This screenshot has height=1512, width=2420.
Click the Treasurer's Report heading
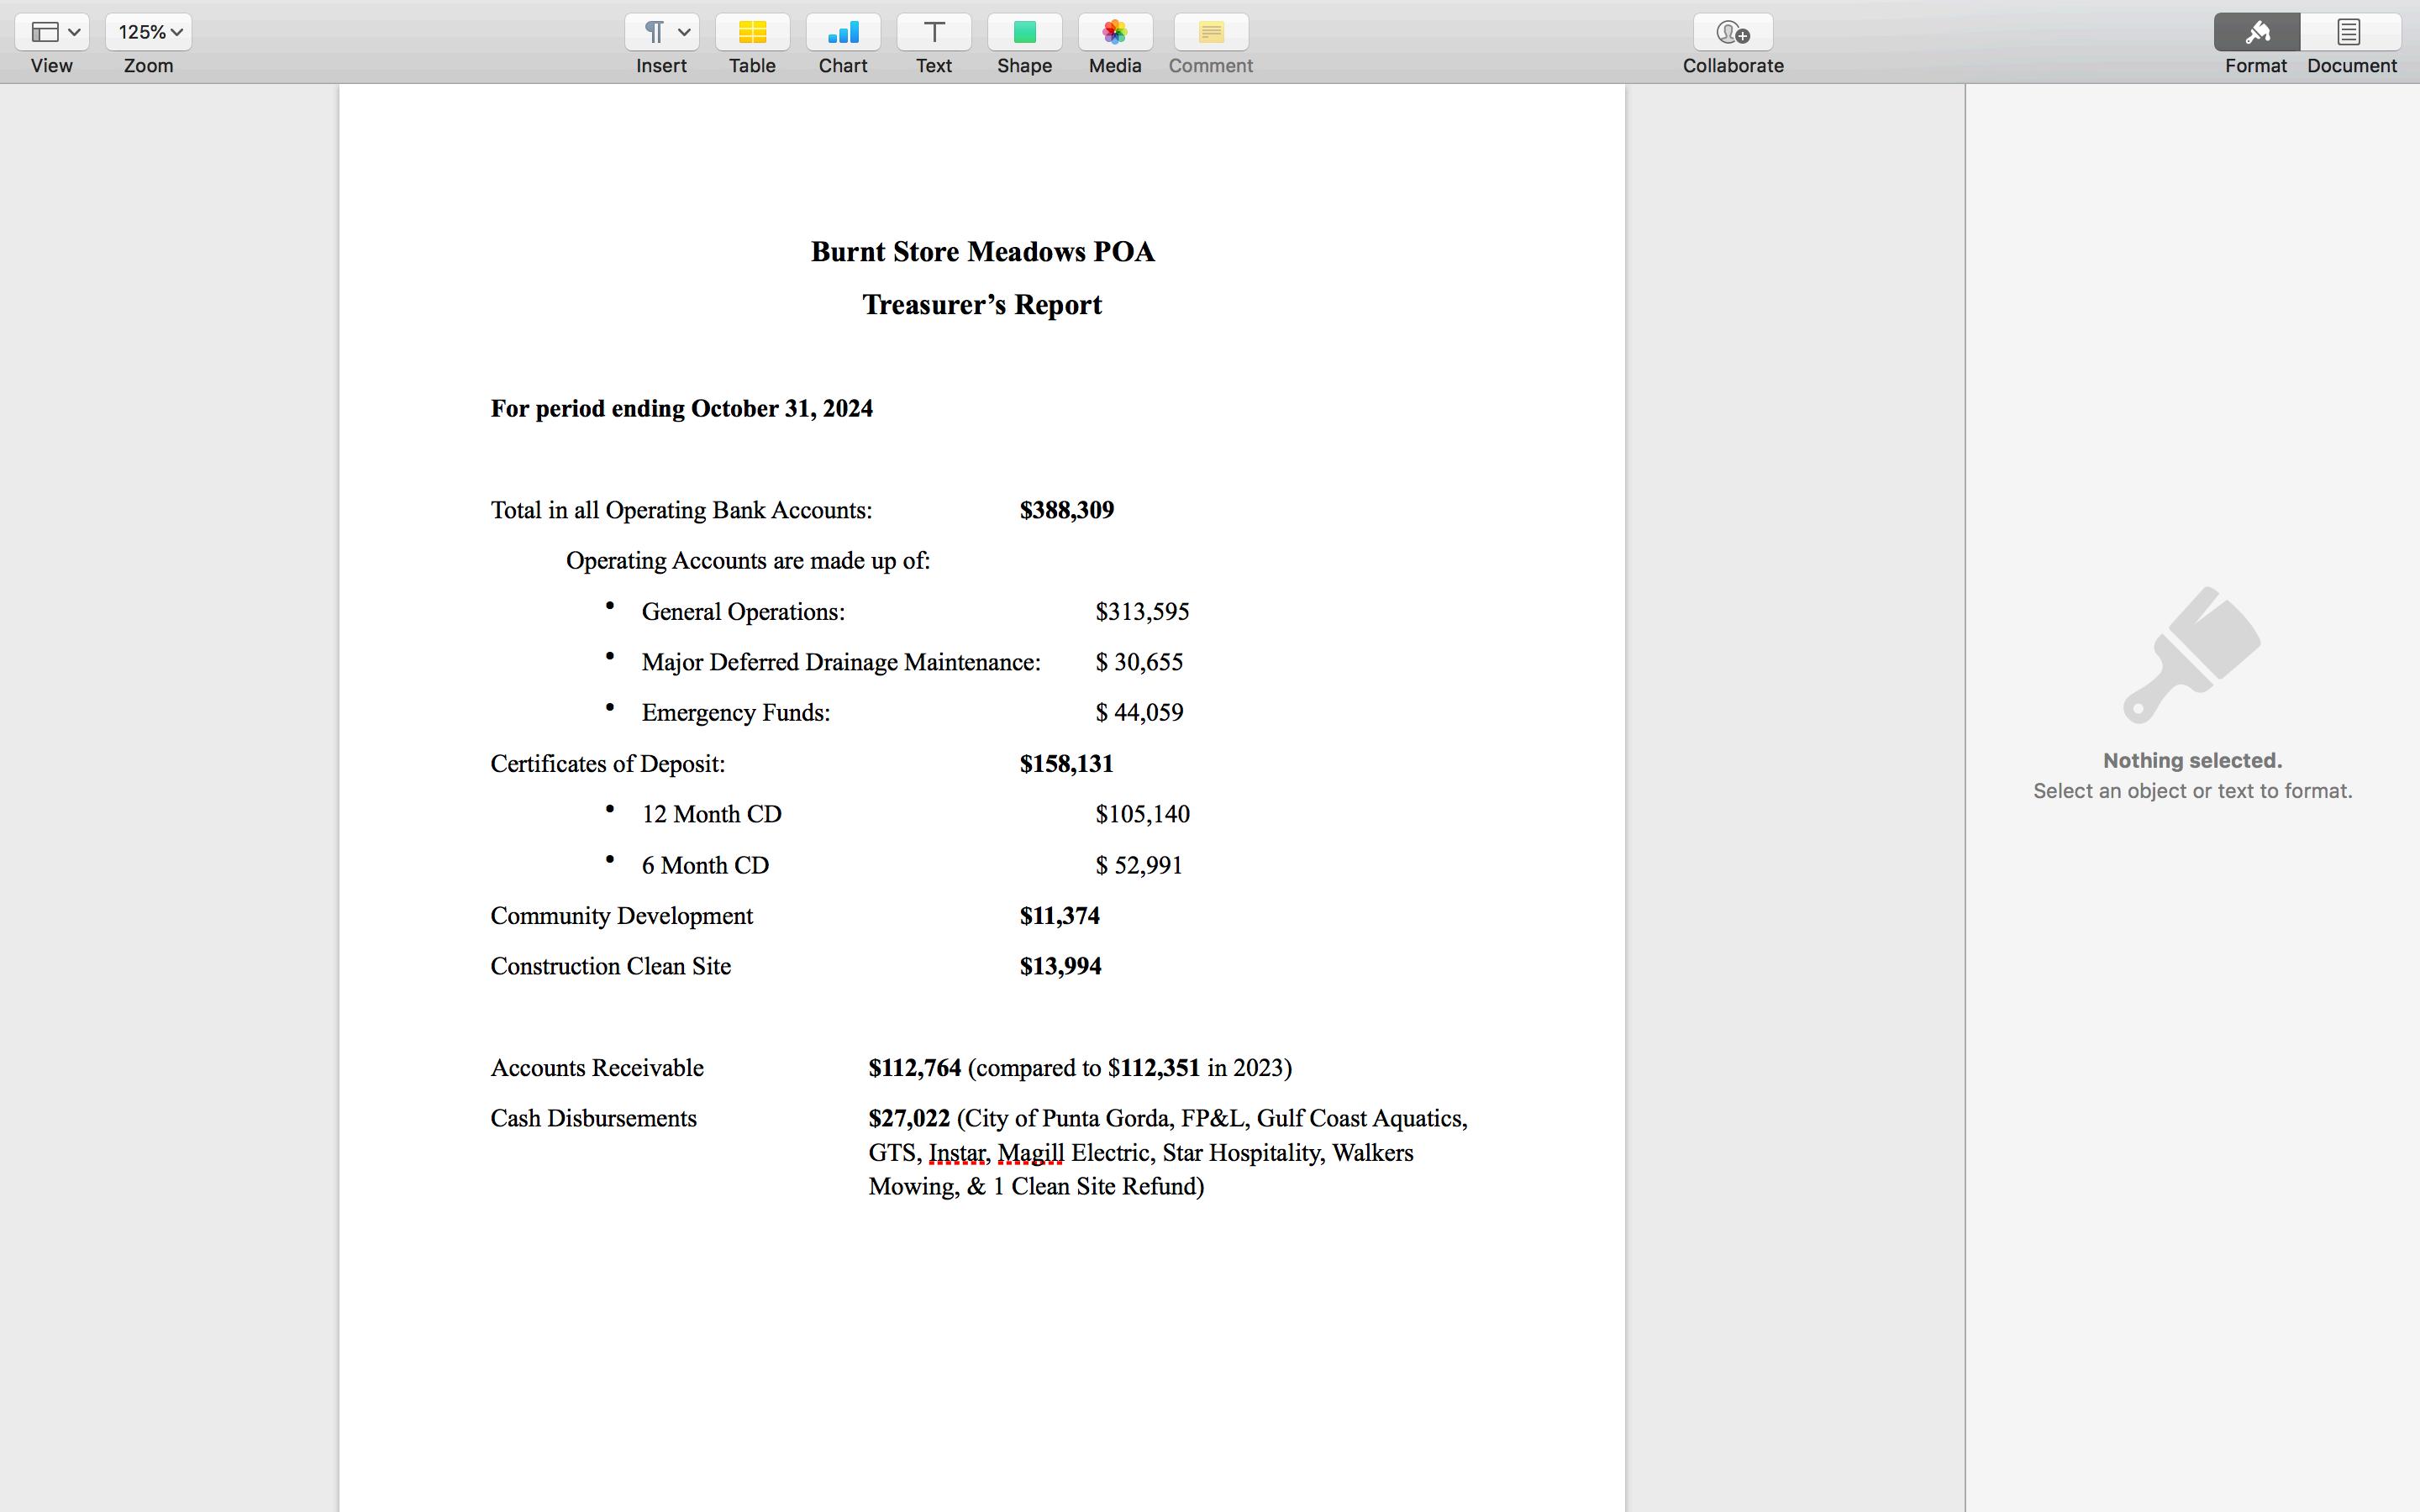point(982,305)
